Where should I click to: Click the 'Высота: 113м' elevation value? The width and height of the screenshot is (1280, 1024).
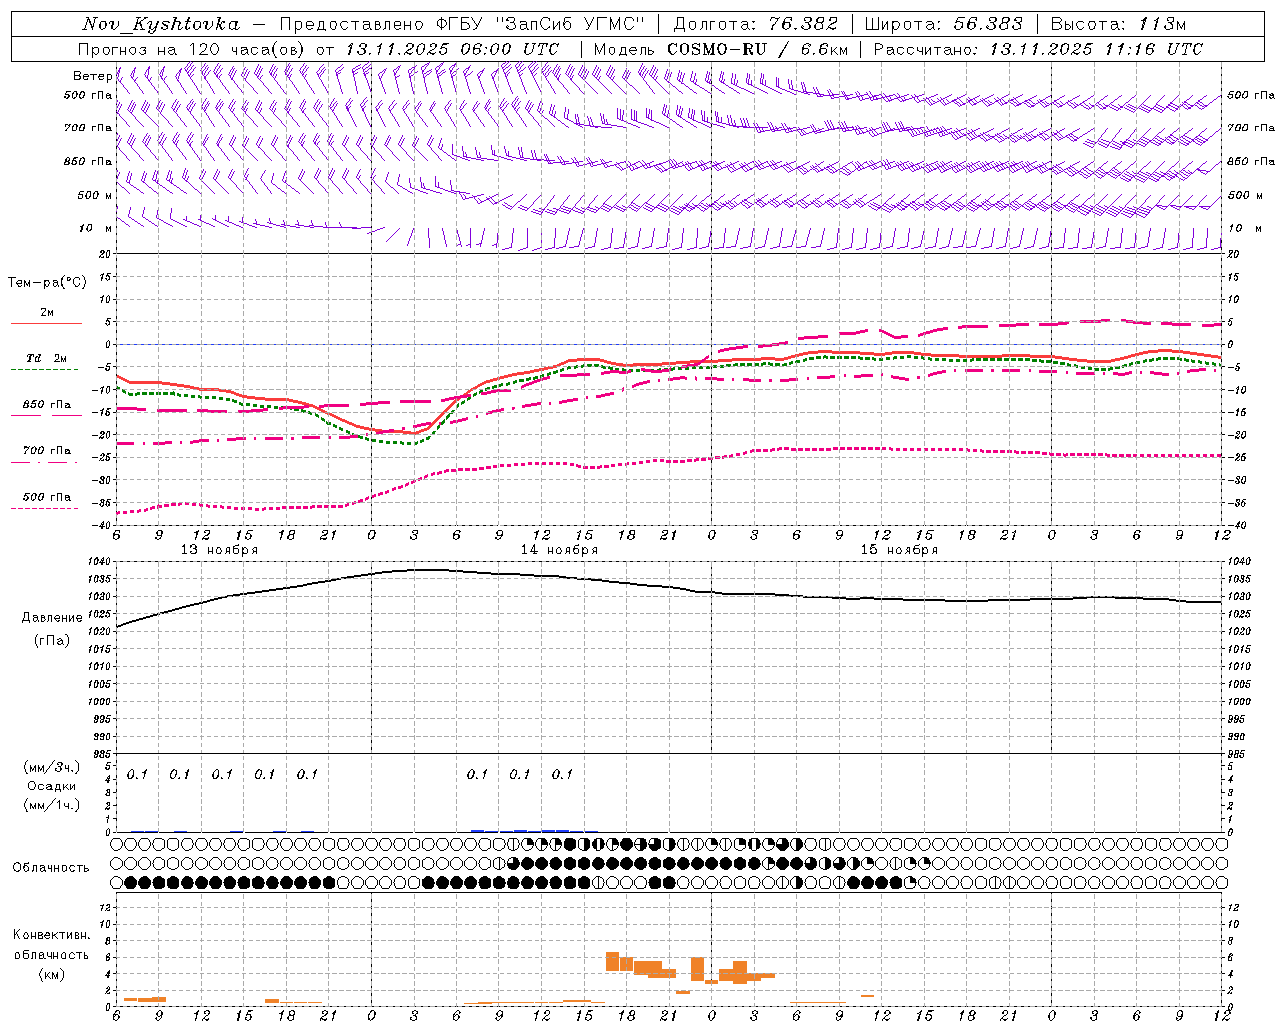point(1119,24)
